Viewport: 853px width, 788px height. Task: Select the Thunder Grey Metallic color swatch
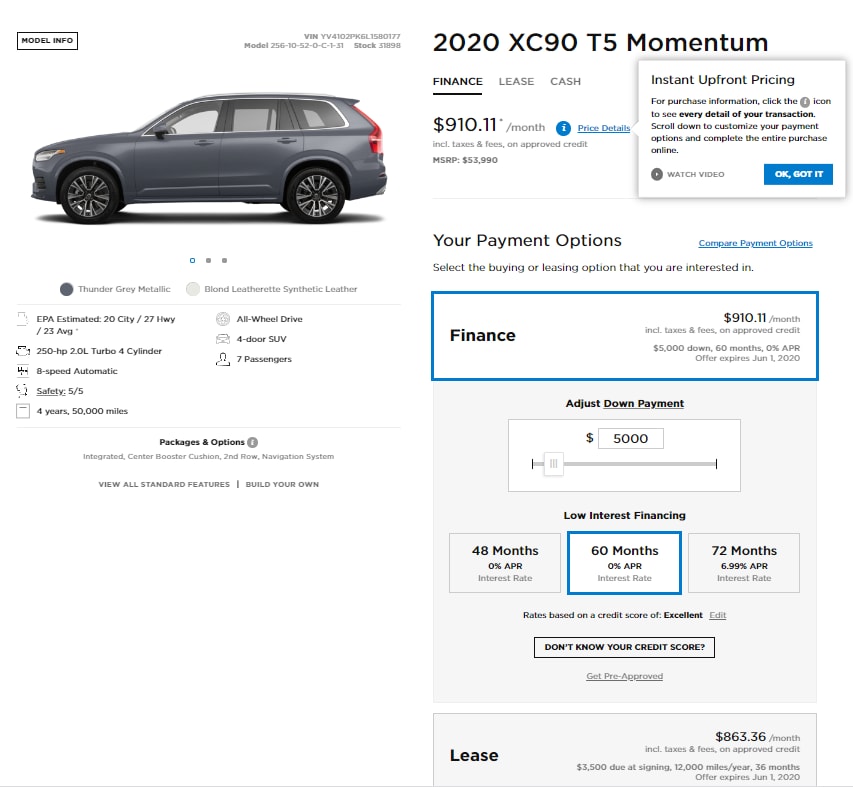[66, 289]
